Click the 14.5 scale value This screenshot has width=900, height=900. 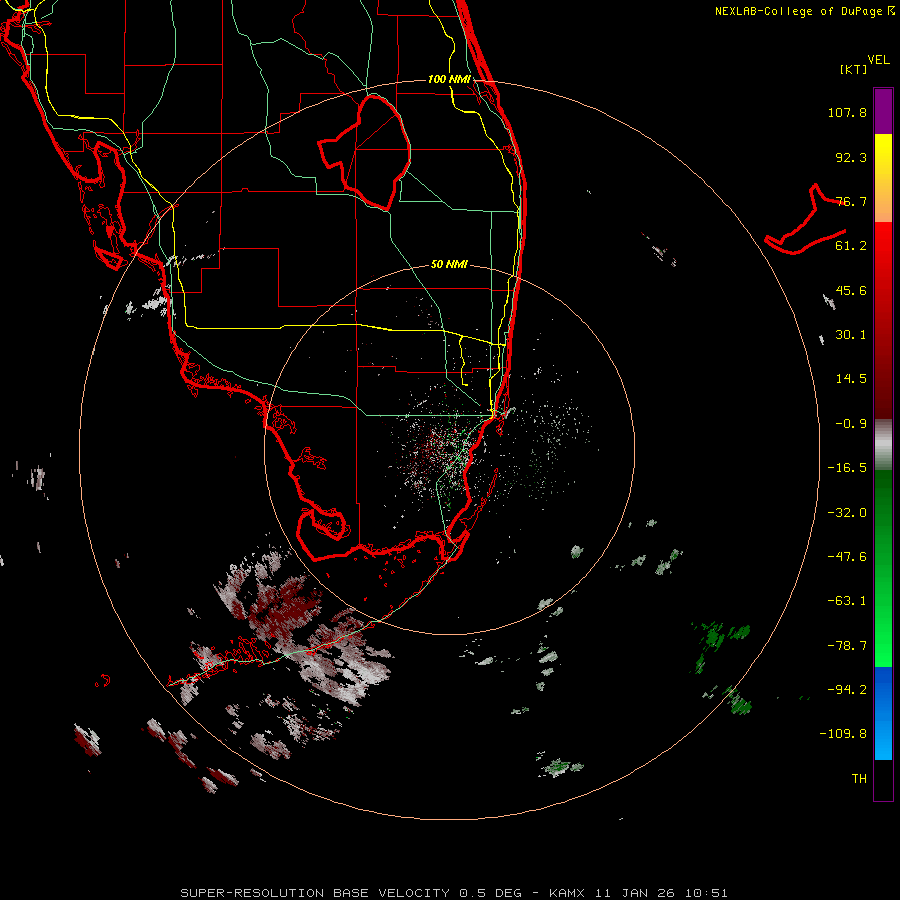tap(851, 379)
